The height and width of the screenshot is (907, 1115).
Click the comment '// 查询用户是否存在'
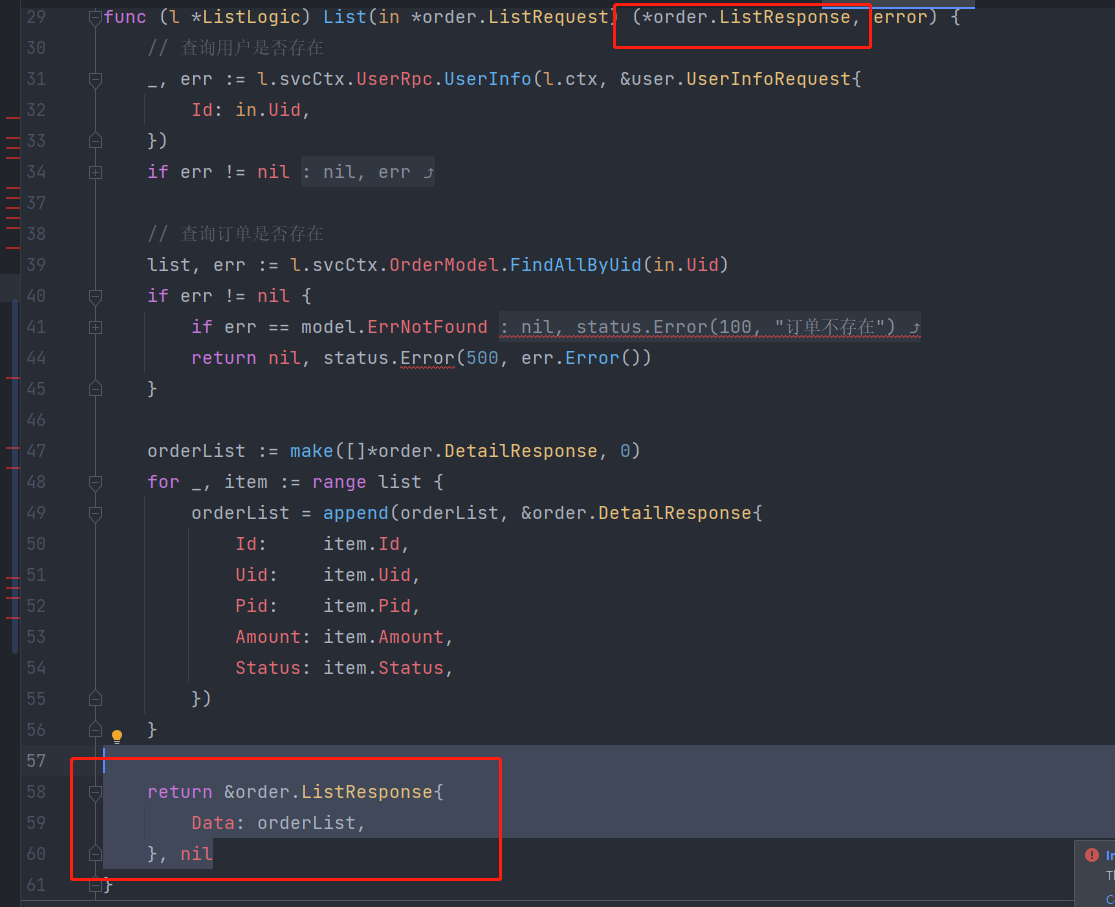coord(235,48)
